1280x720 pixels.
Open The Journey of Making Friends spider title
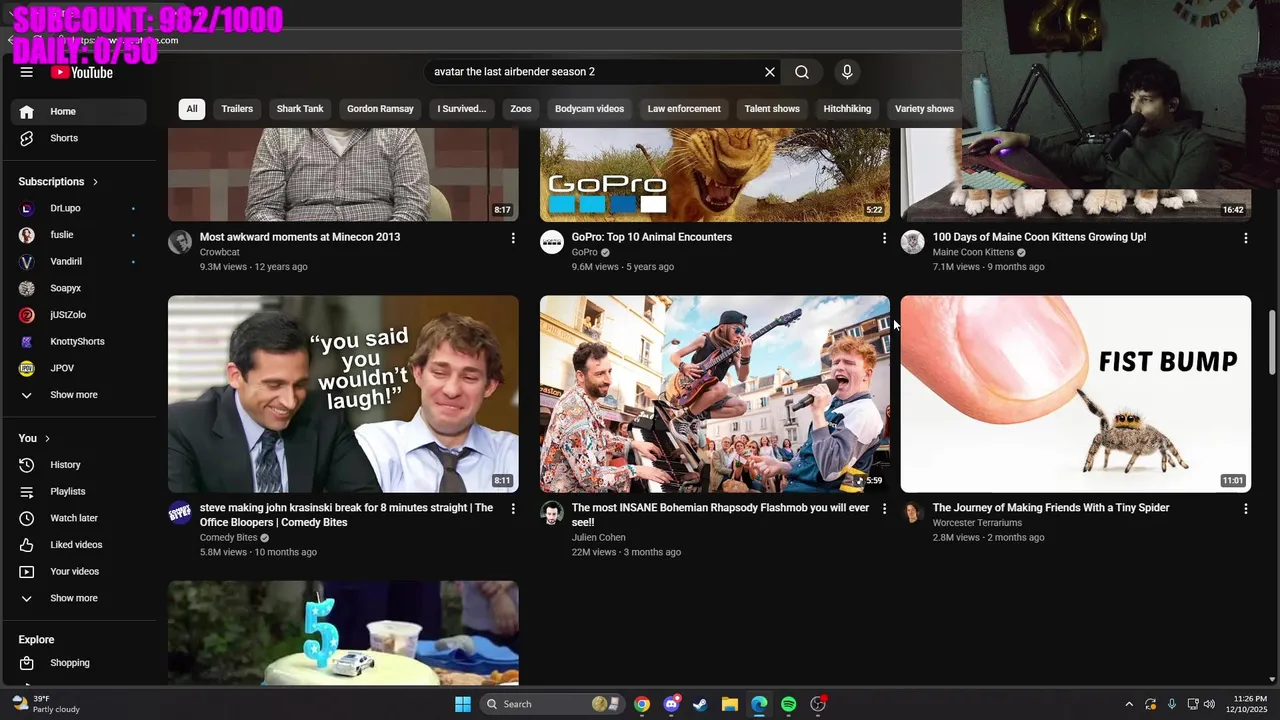point(1051,508)
